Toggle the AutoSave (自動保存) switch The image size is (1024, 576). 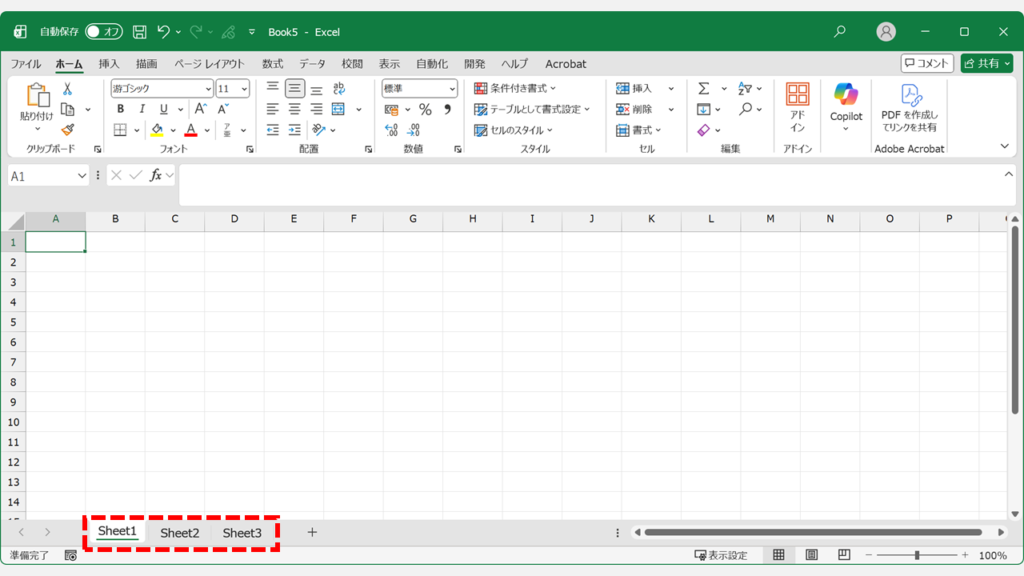(103, 32)
